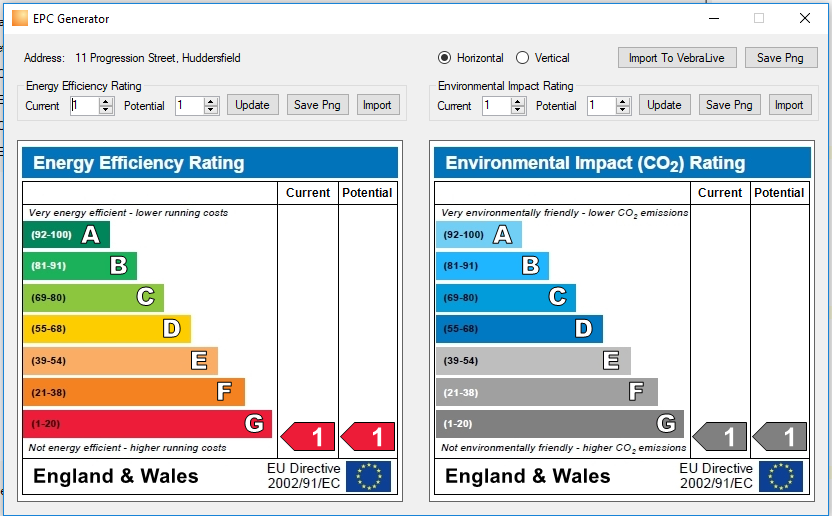Click the red Potential rating arrow showing 1

tap(368, 436)
